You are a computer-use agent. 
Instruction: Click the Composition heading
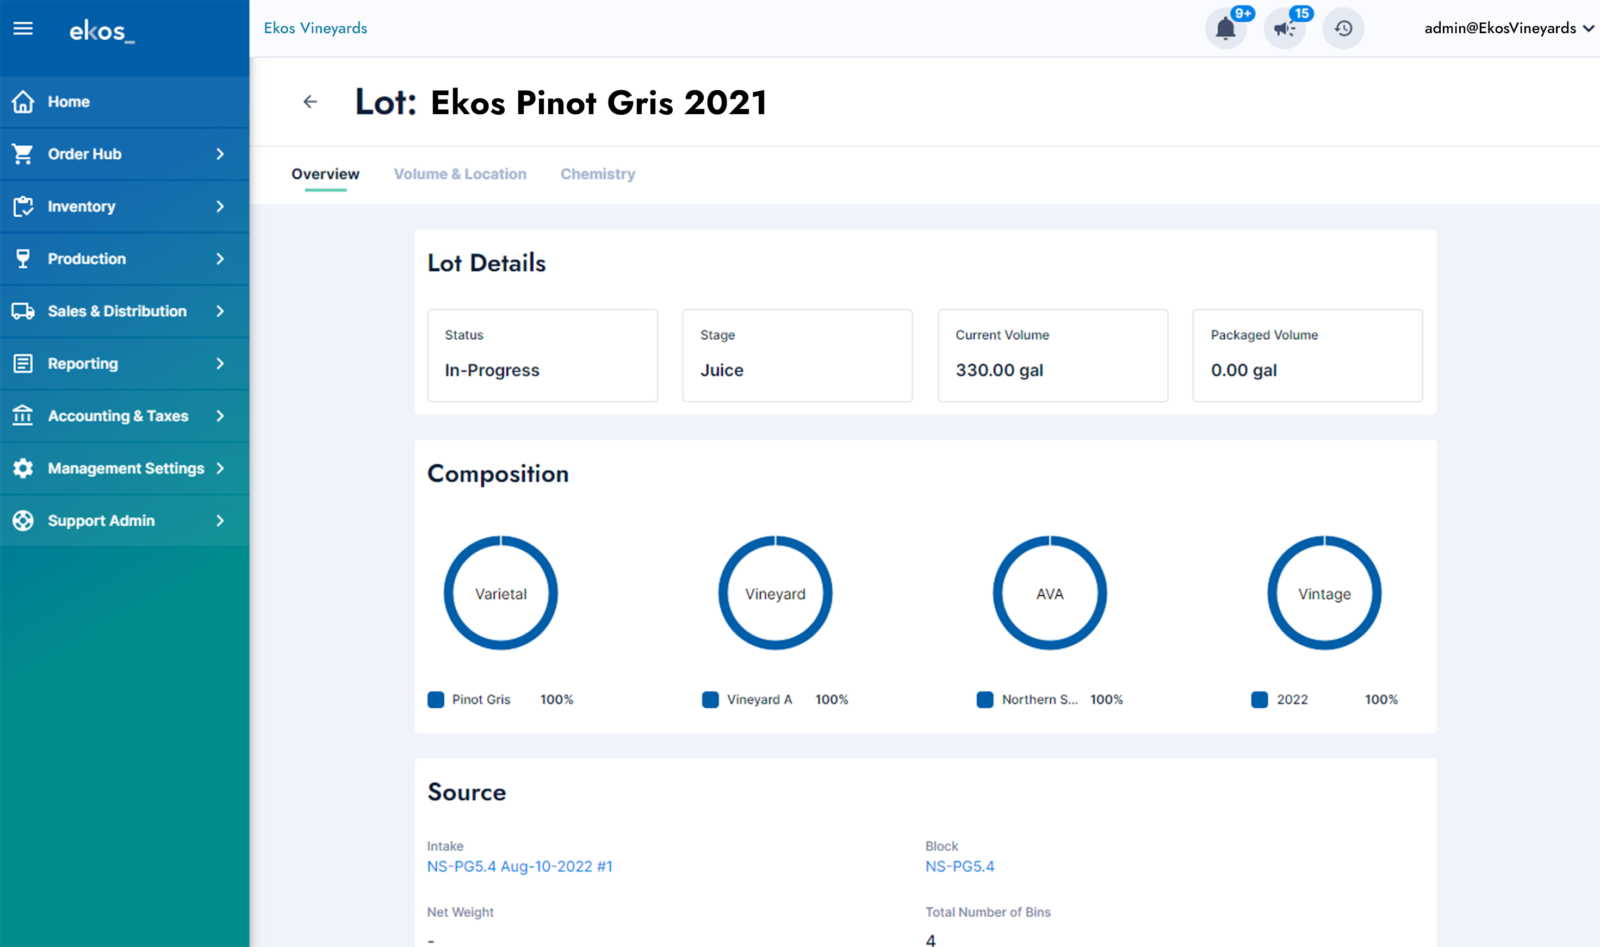click(498, 474)
